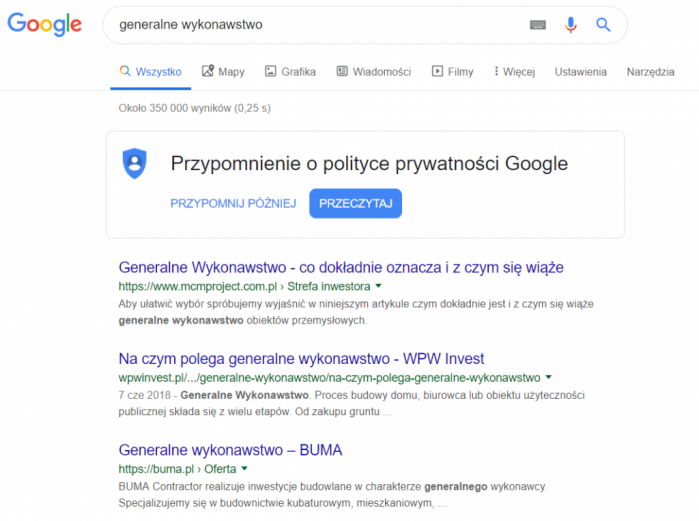The width and height of the screenshot is (699, 521).
Task: Click the Google logo
Action: 44,24
